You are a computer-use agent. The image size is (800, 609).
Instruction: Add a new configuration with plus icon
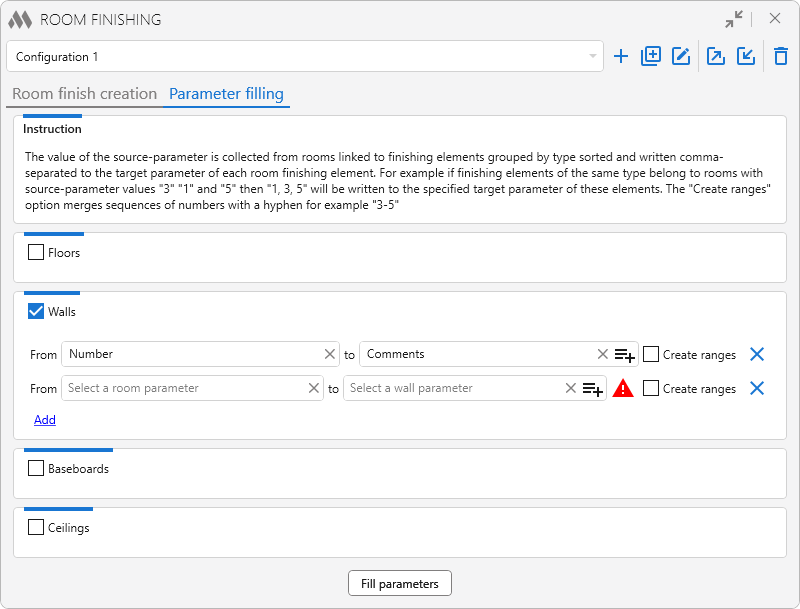click(621, 57)
